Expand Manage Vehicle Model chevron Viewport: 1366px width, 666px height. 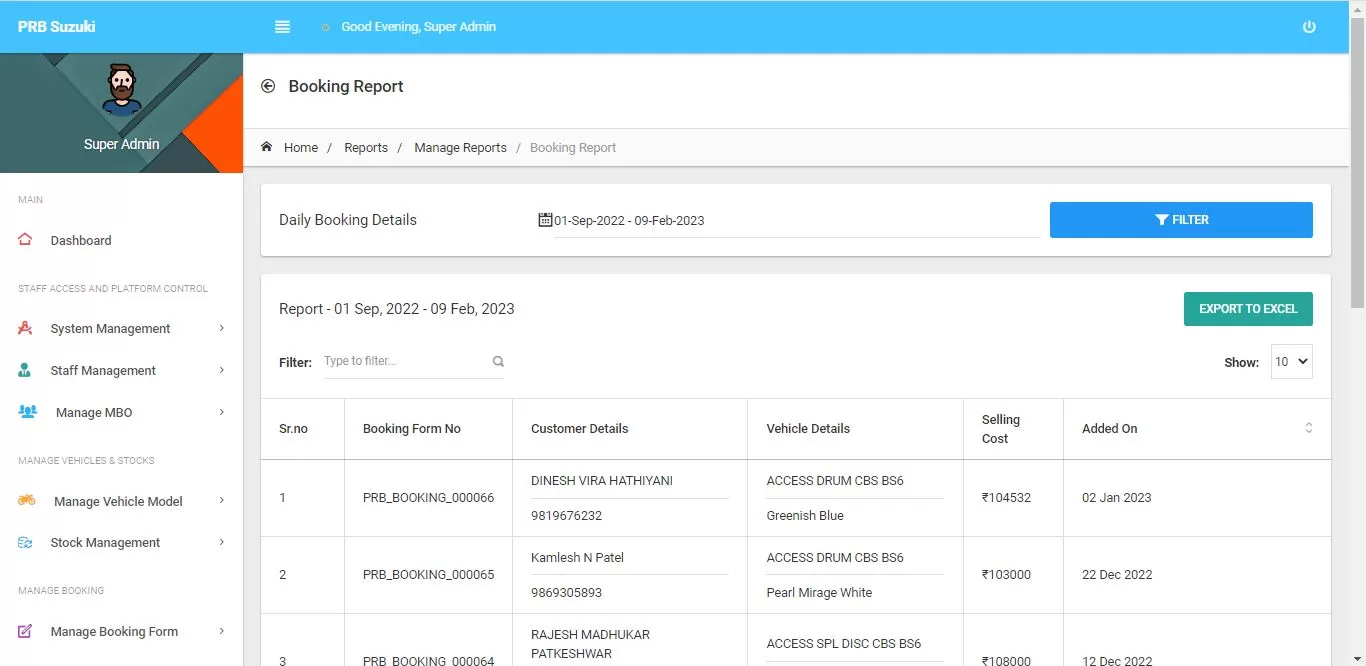(x=222, y=501)
